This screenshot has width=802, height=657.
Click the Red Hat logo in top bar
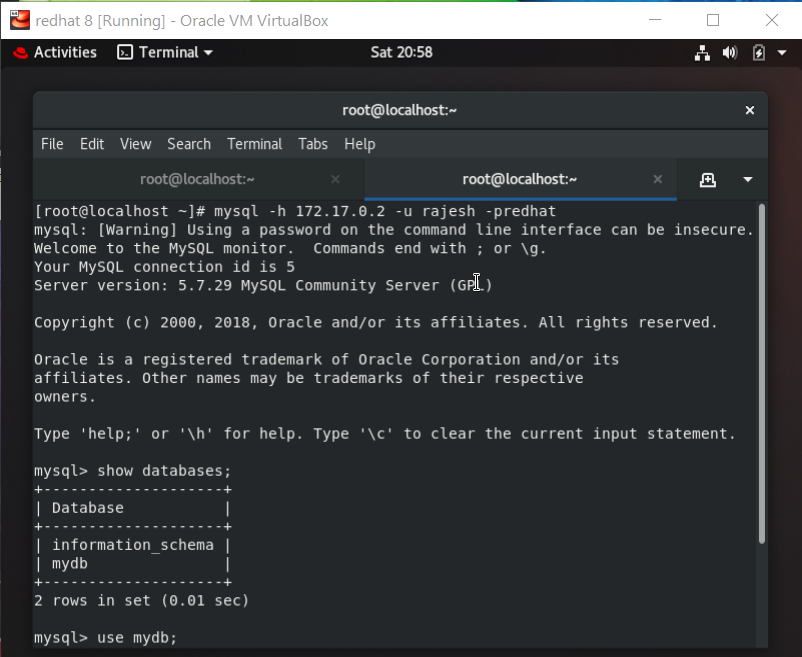click(x=20, y=53)
